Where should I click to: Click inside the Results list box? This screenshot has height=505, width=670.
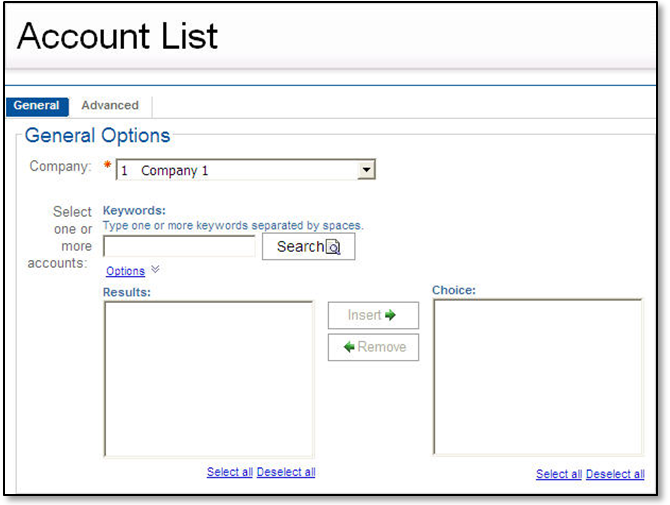[208, 379]
